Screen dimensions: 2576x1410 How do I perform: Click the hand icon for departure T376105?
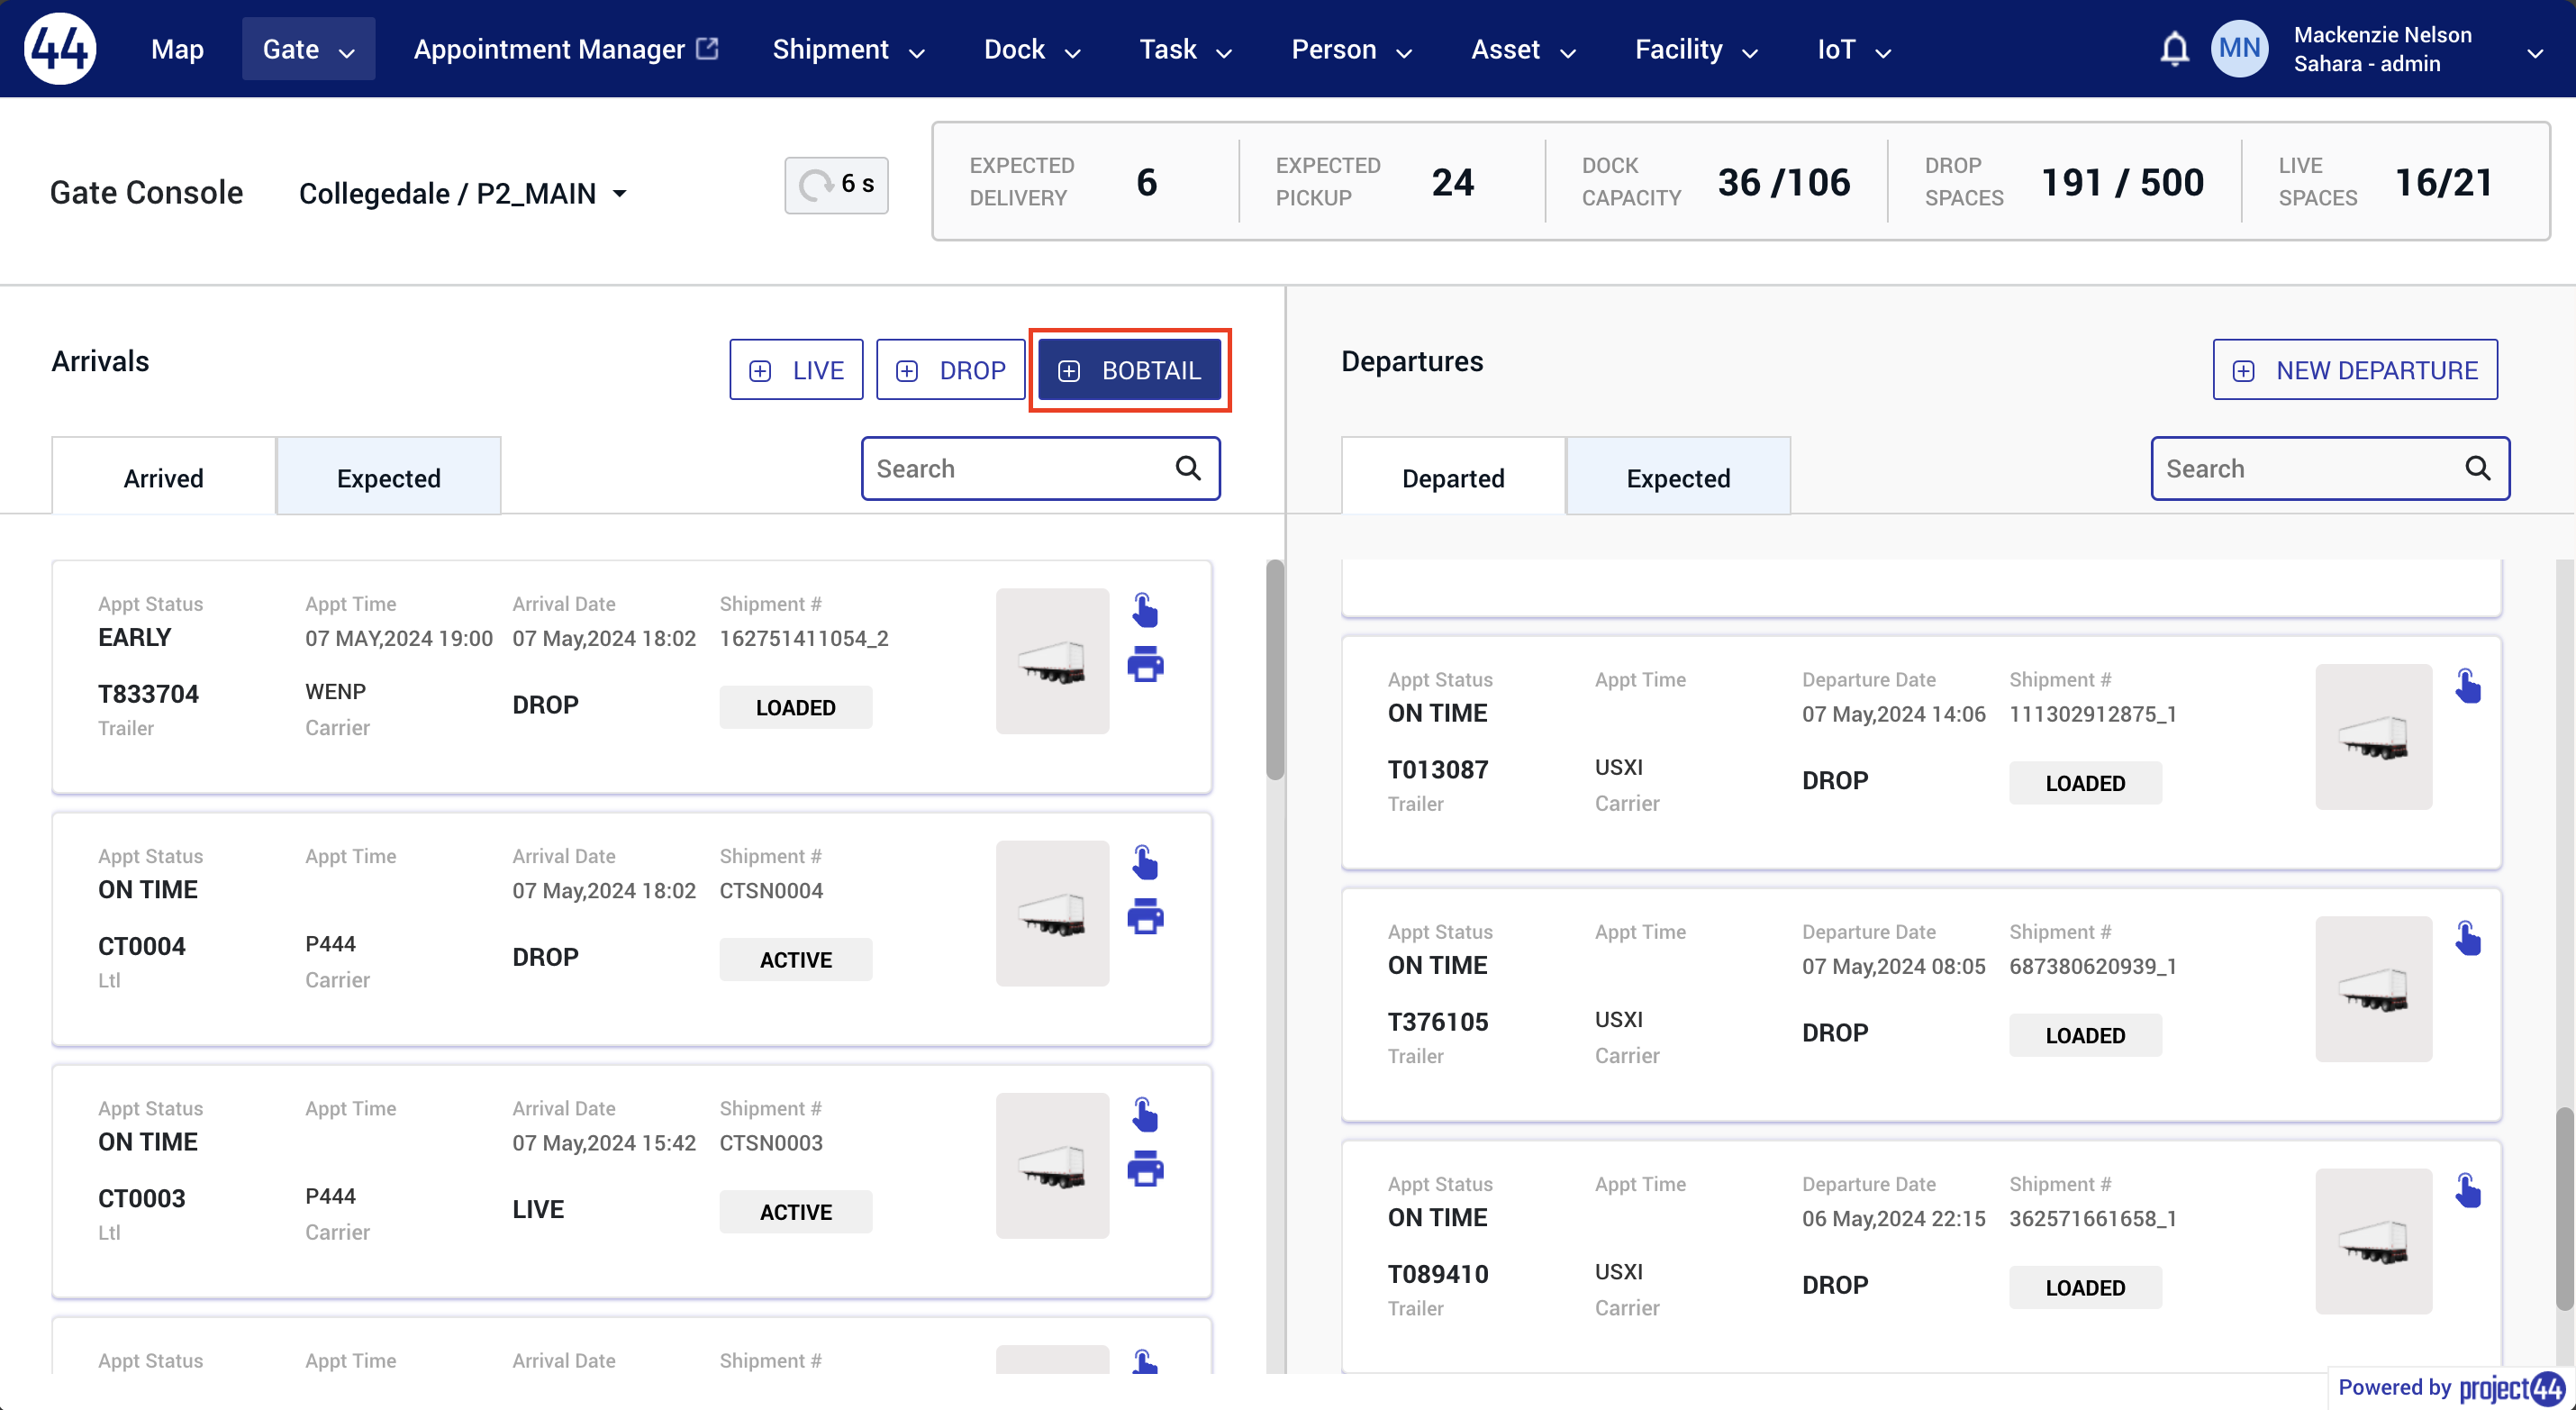tap(2468, 938)
